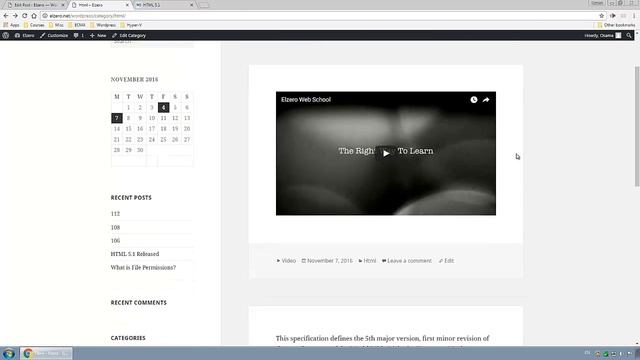The width and height of the screenshot is (640, 360).
Task: Click Leave a comment link
Action: [409, 261]
